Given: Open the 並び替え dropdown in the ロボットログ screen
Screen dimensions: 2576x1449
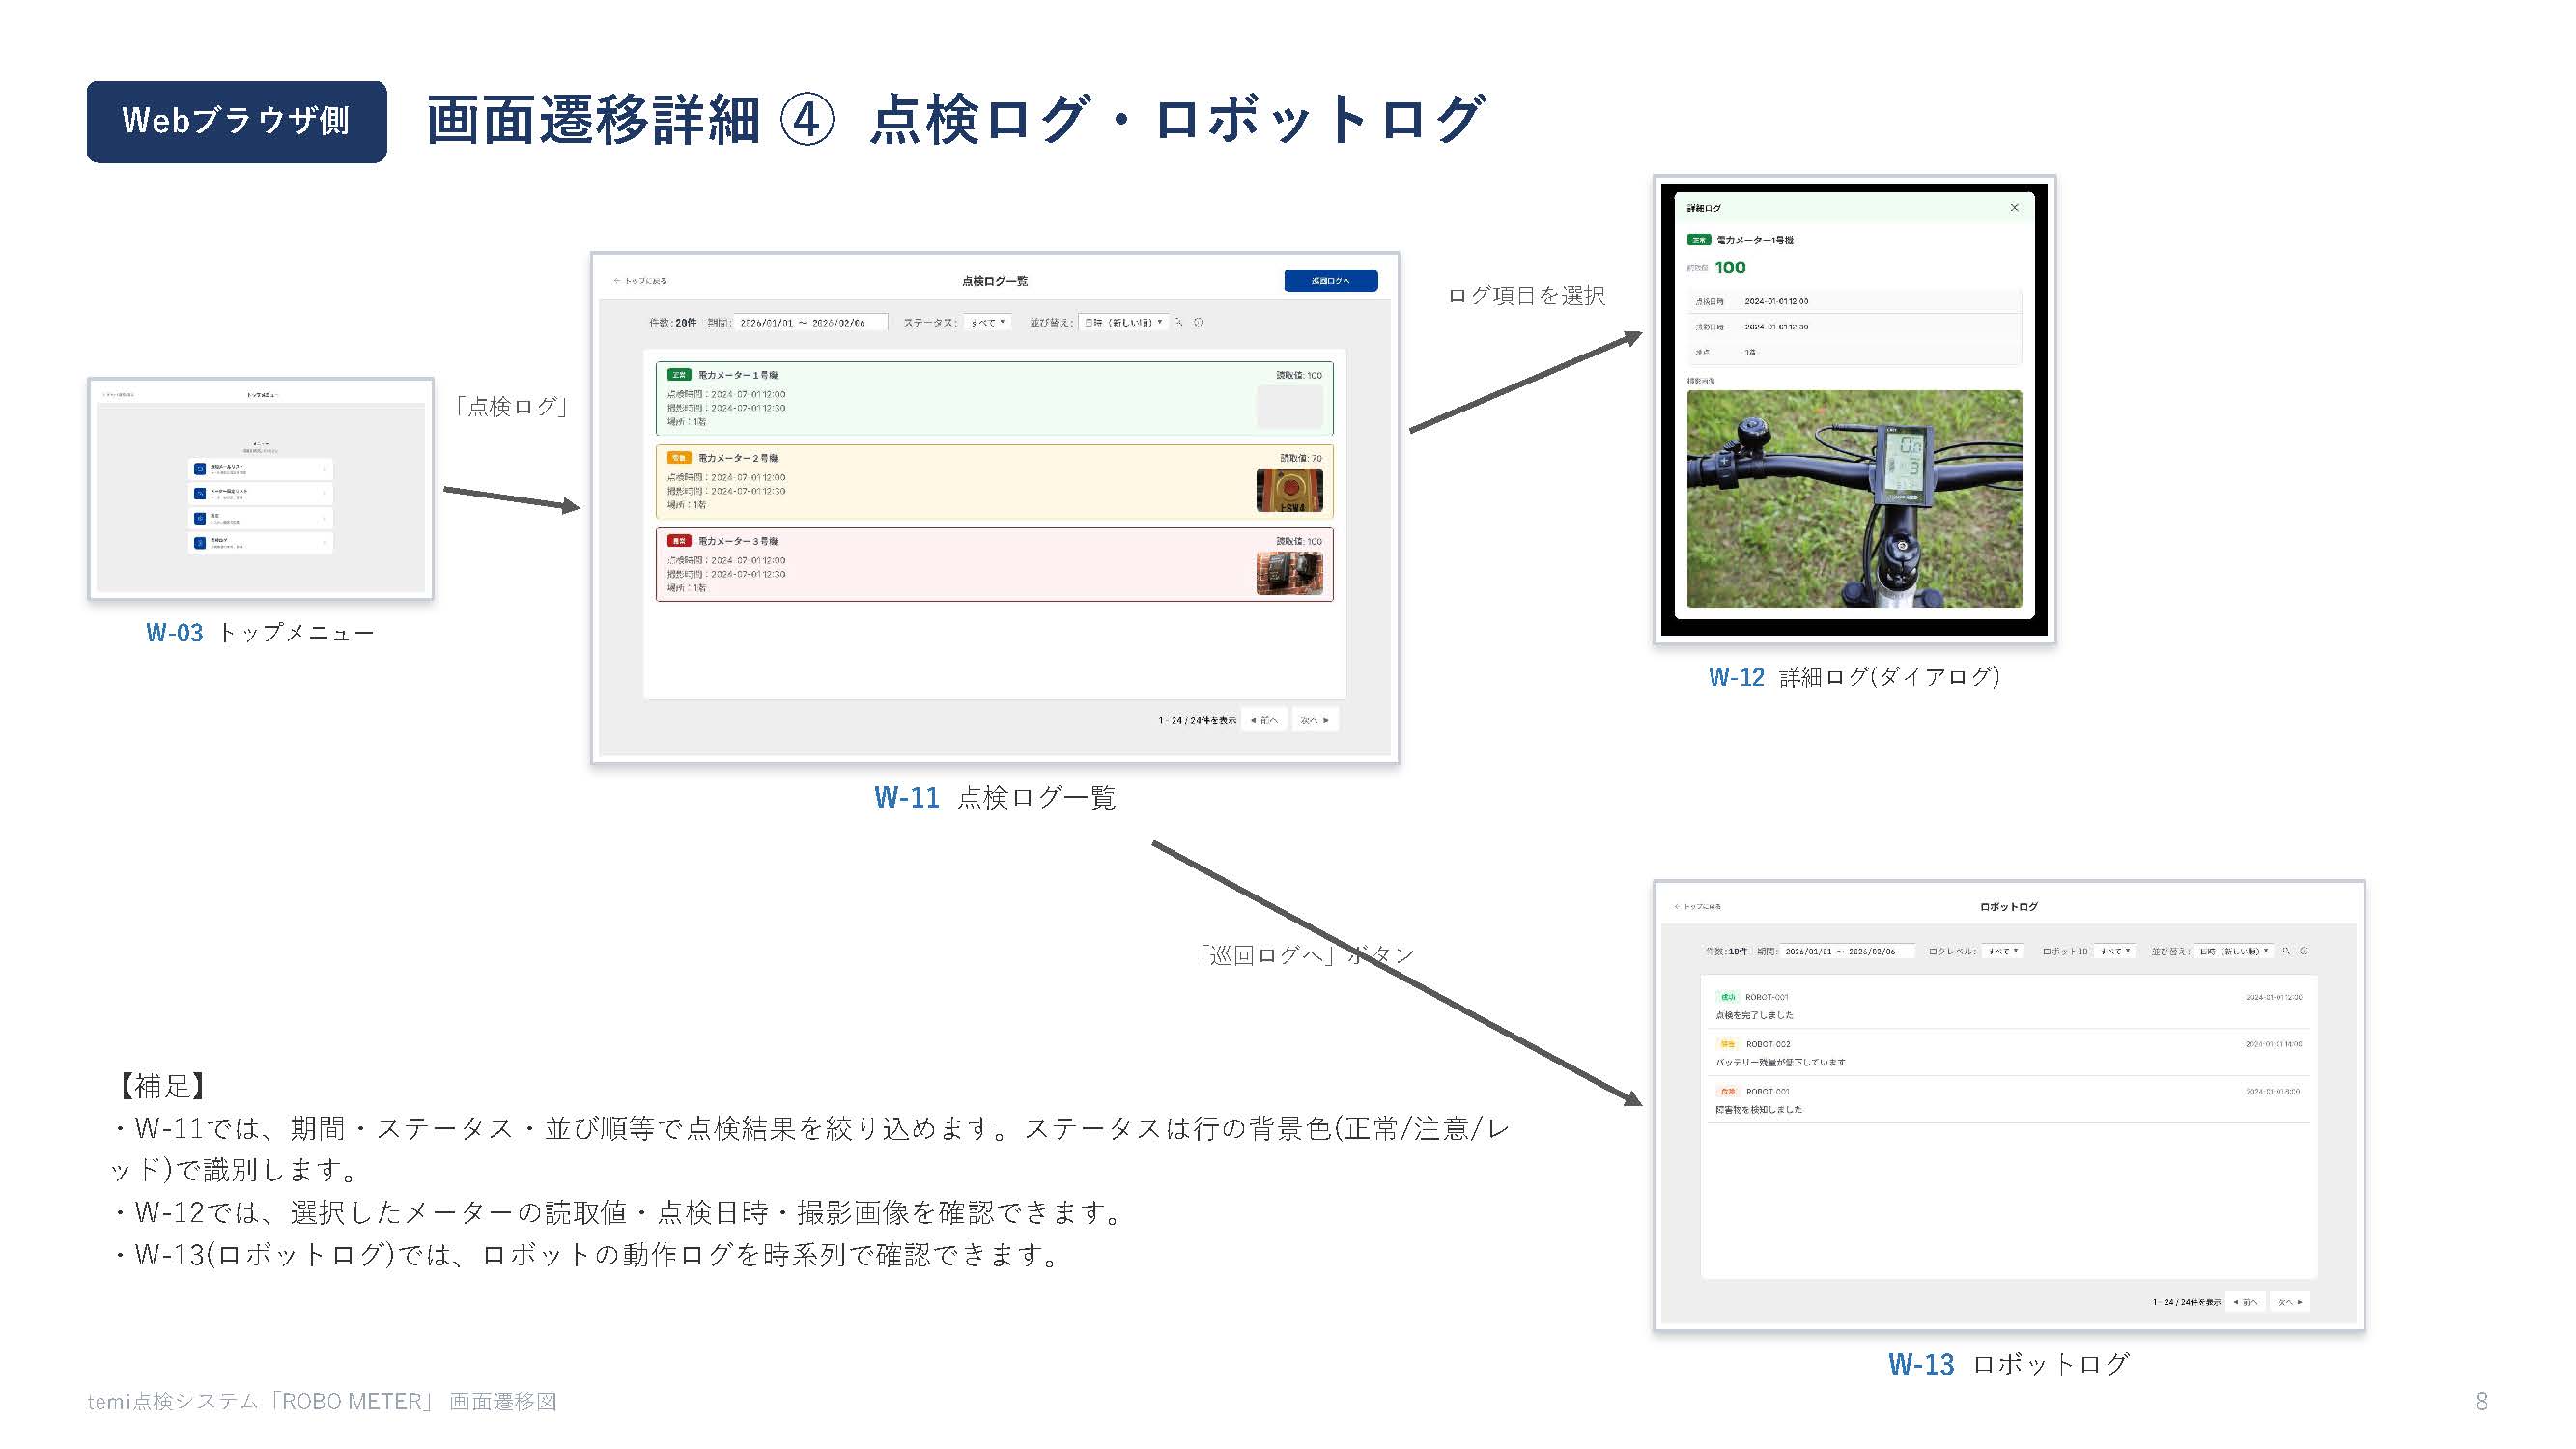Looking at the screenshot, I should tap(2234, 951).
